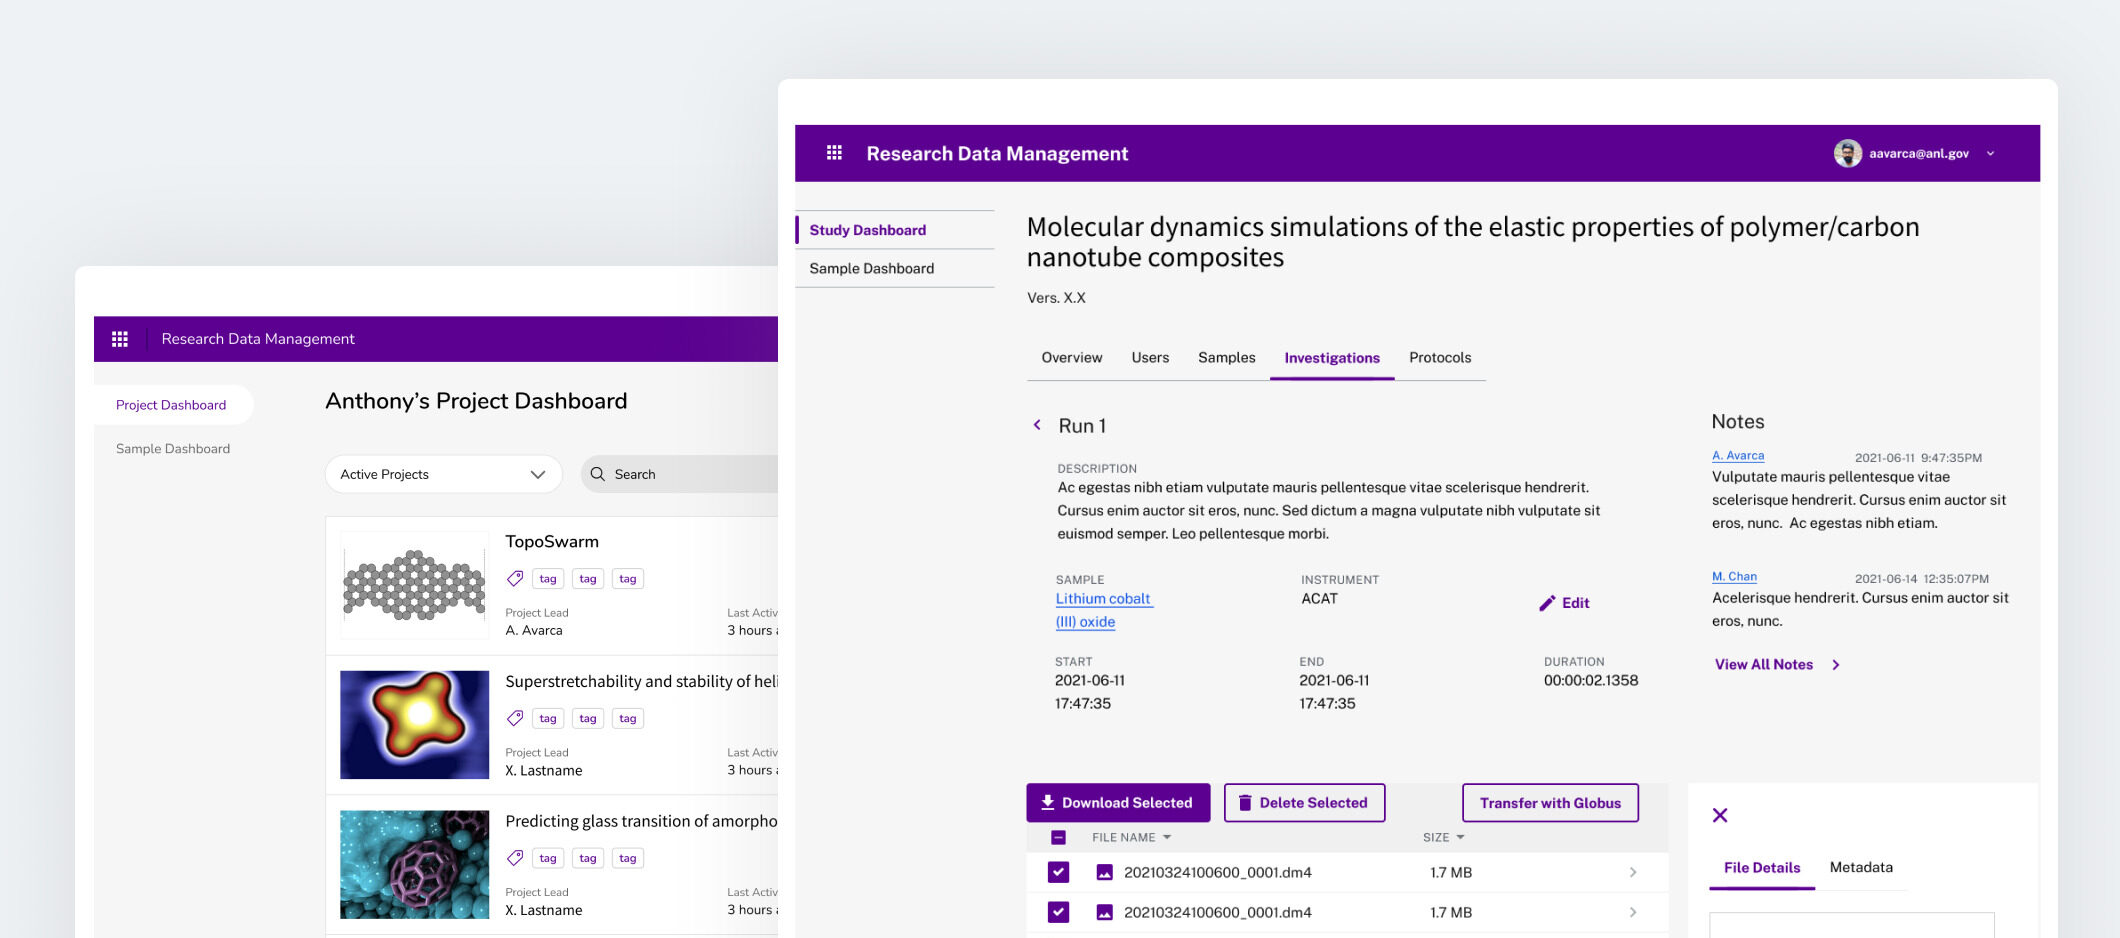Open the Metadata tab
Screen dimensions: 2120x938
[1860, 867]
